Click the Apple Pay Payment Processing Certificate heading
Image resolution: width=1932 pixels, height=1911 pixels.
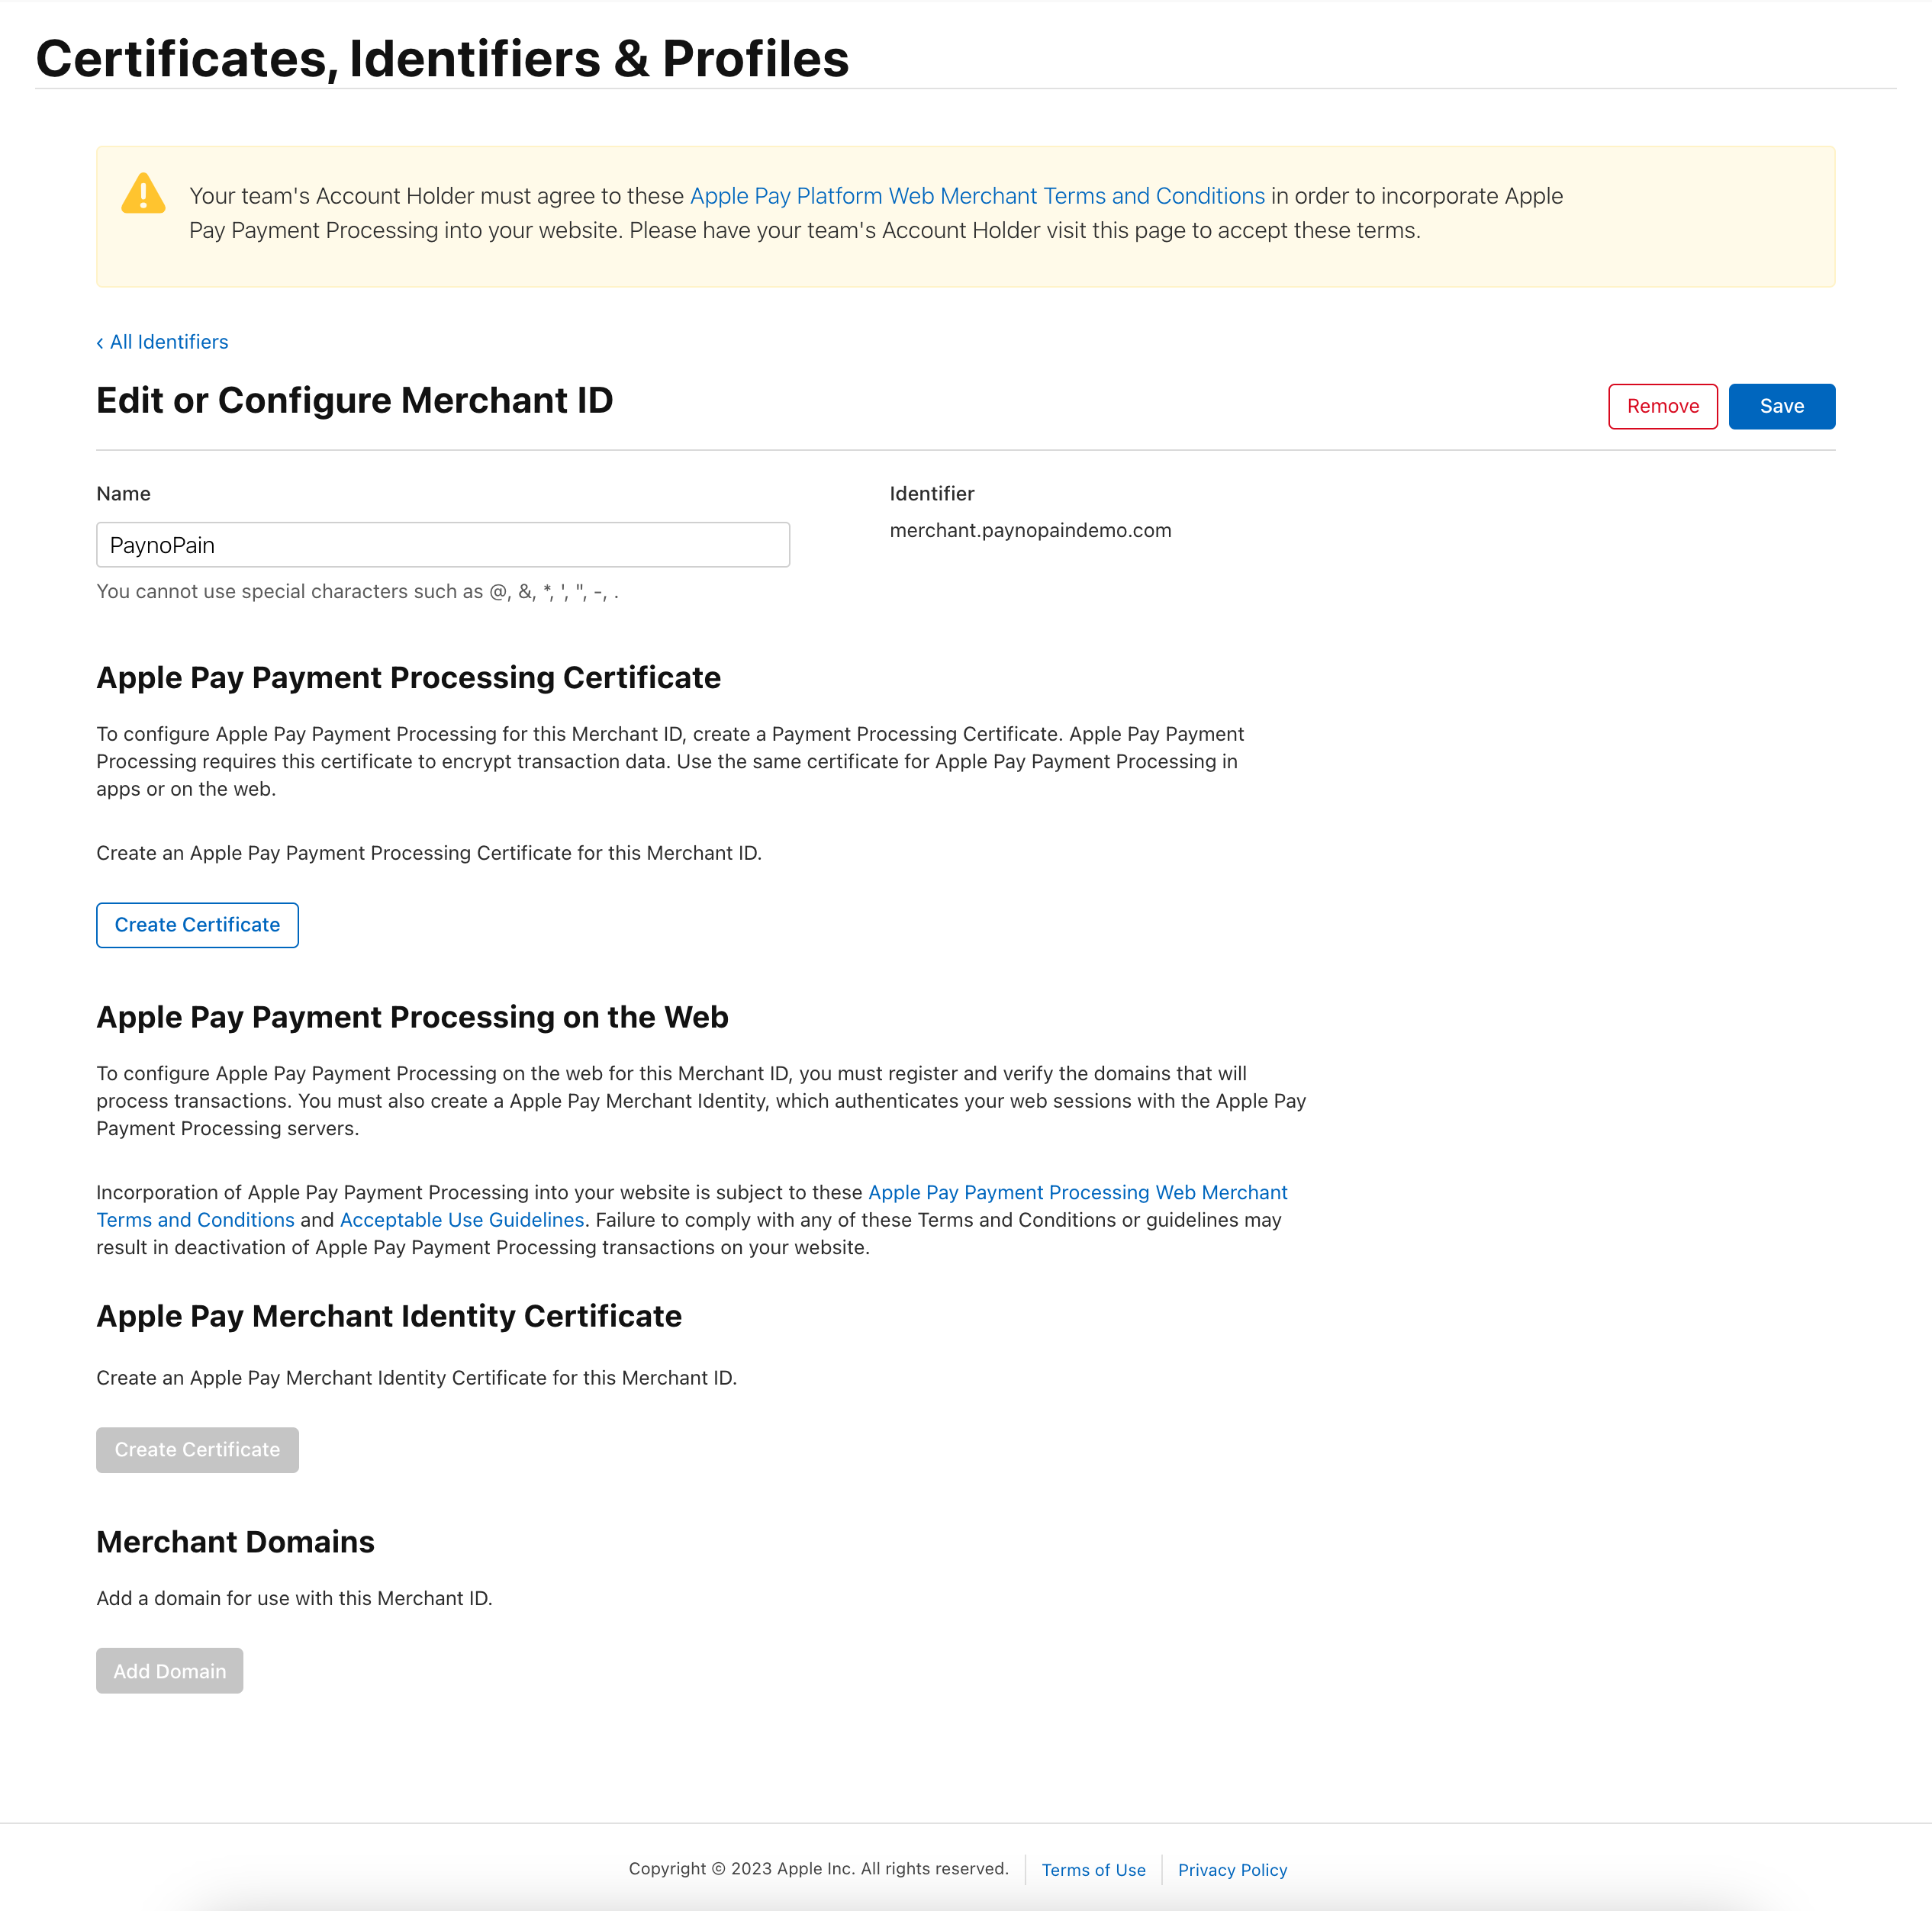408,677
